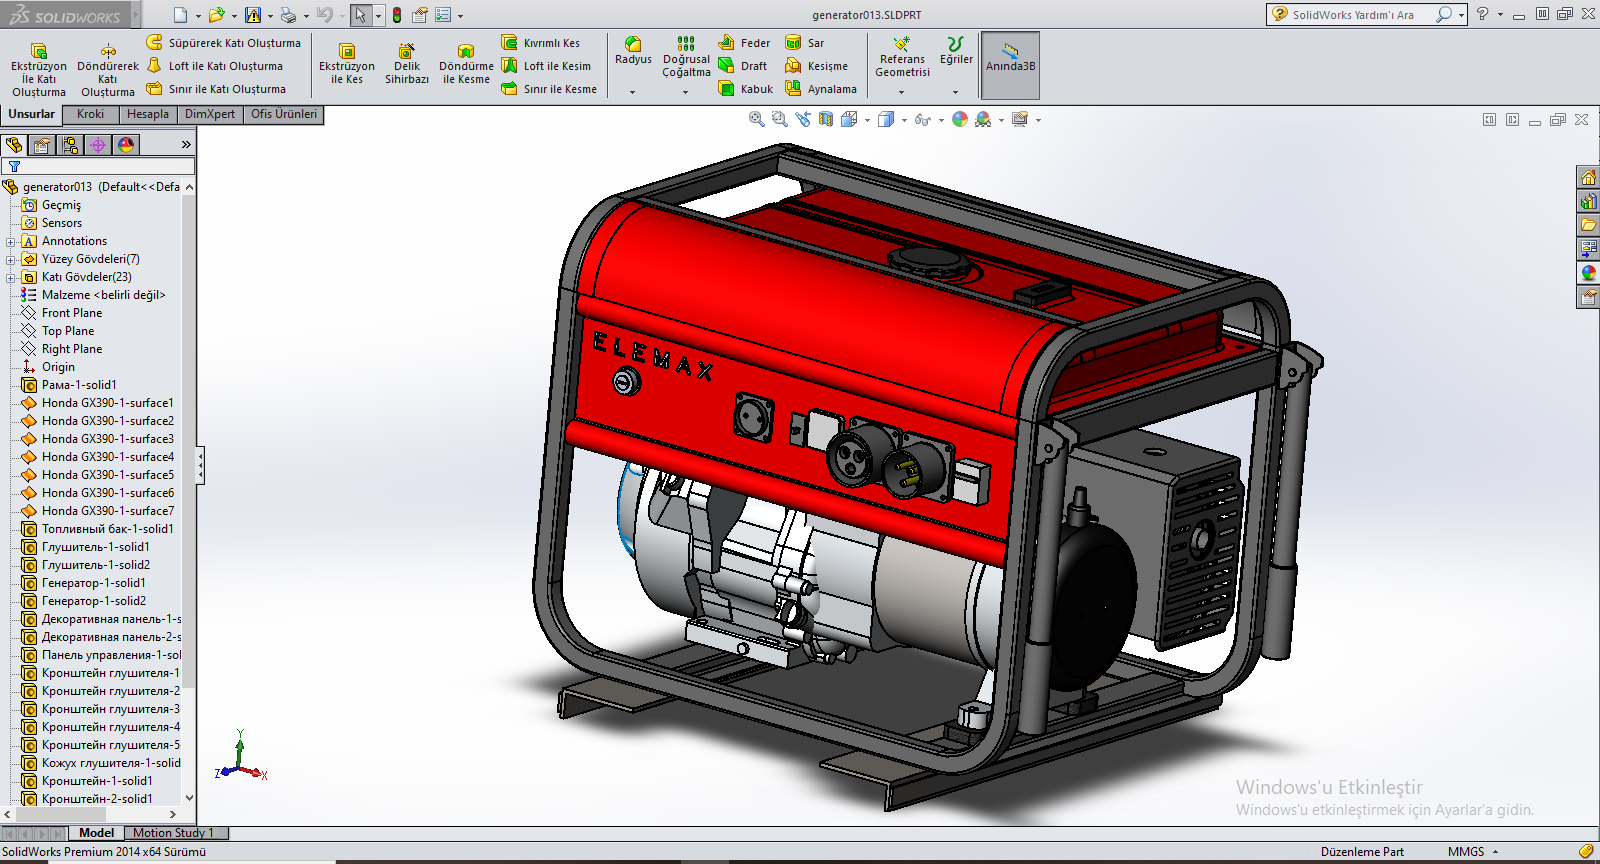Open the ConfigurationManager tab icon
The height and width of the screenshot is (864, 1600).
click(70, 145)
